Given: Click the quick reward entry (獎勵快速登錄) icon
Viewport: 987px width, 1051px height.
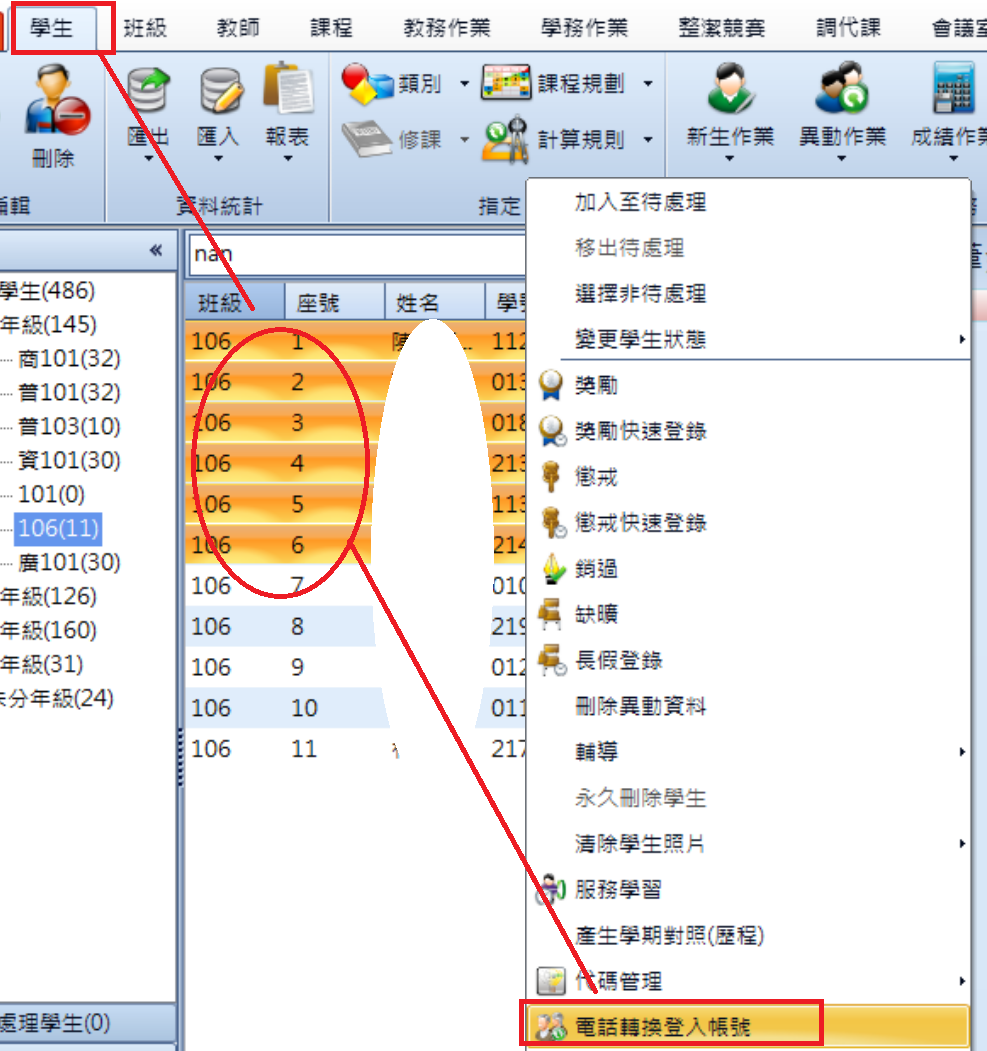Looking at the screenshot, I should (x=552, y=431).
